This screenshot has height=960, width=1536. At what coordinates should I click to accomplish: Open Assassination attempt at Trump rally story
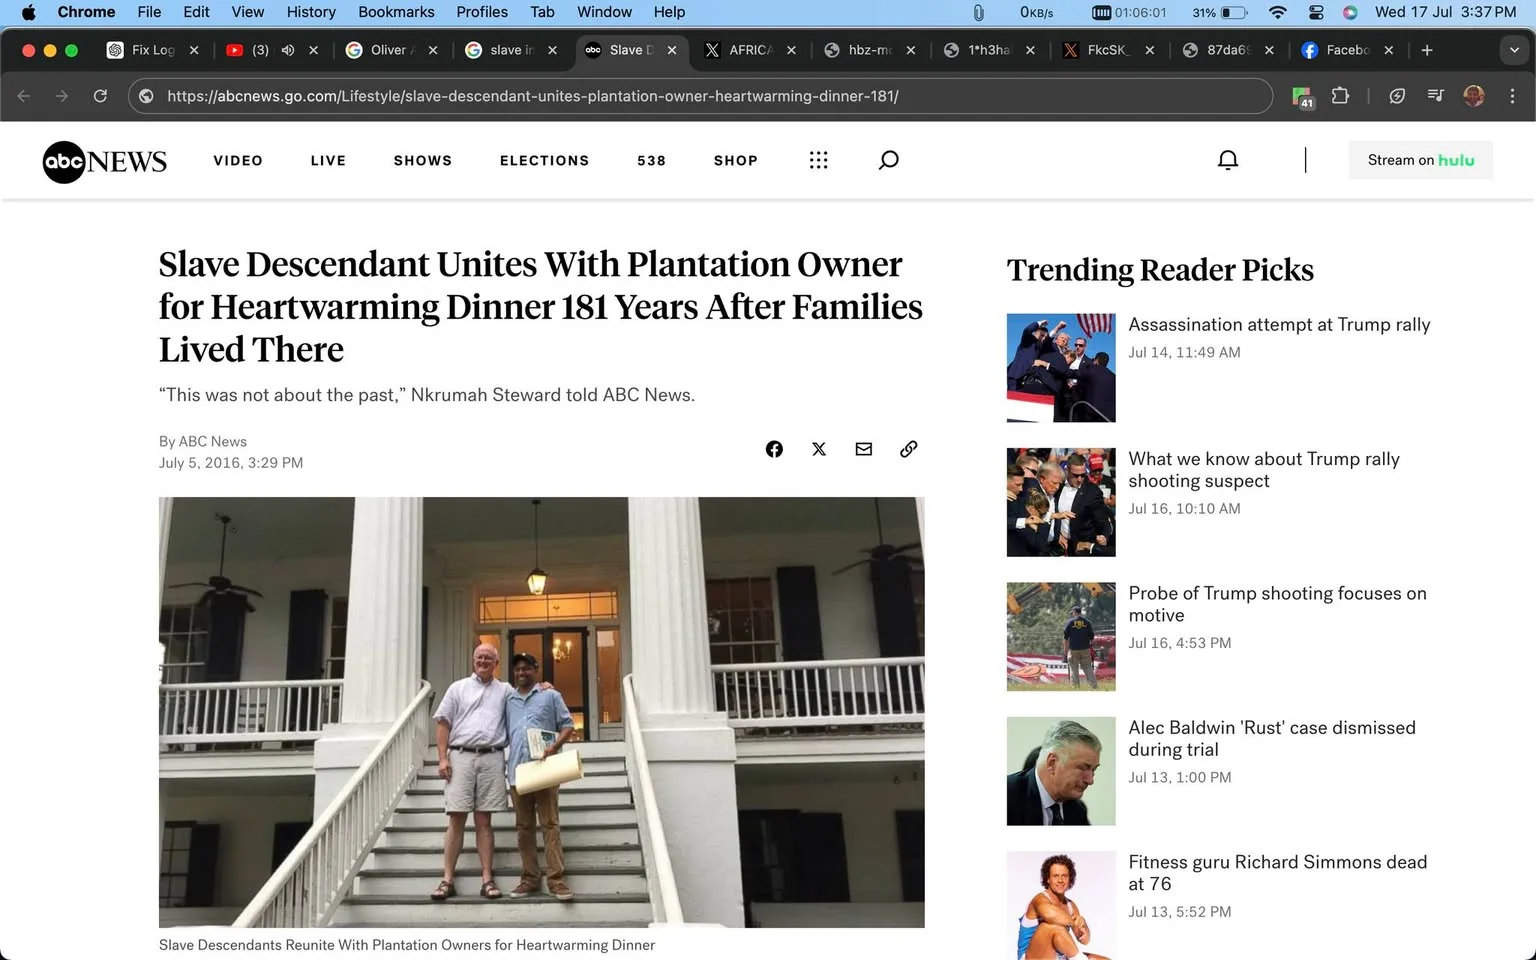coord(1279,324)
